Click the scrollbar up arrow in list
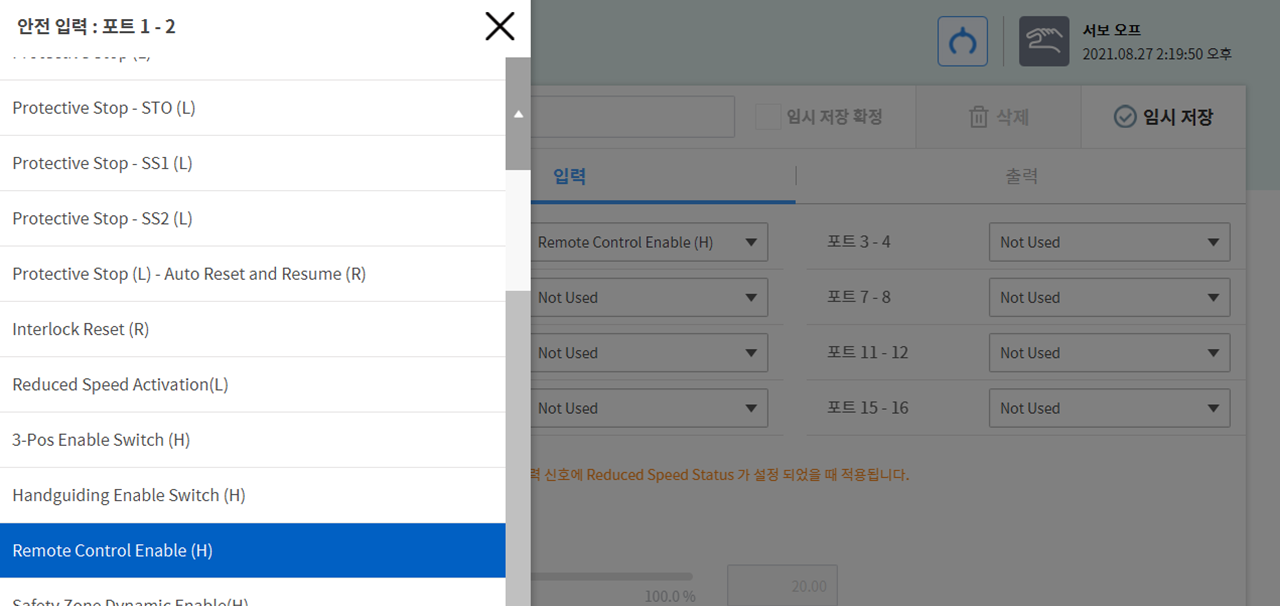 (x=518, y=114)
